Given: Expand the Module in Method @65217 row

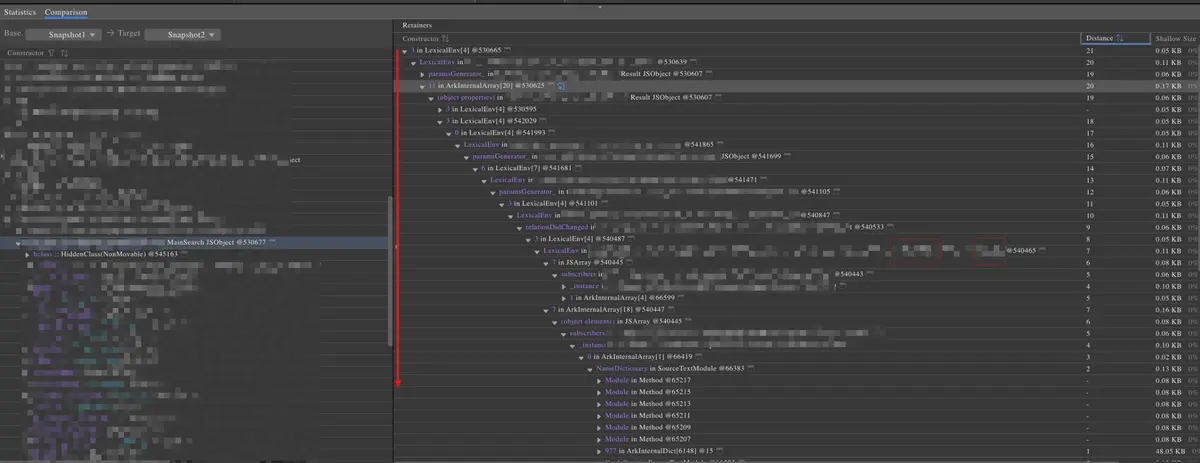Looking at the screenshot, I should (x=598, y=381).
